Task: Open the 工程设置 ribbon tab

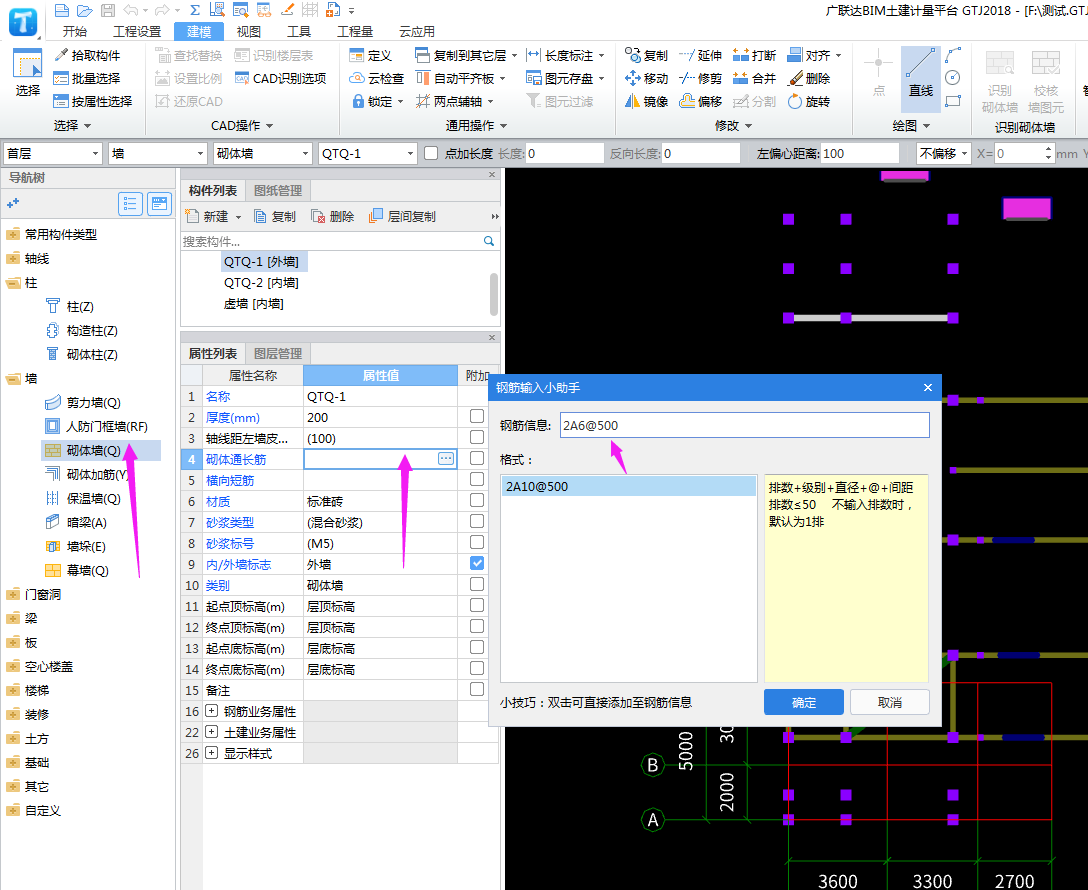Action: pyautogui.click(x=137, y=31)
